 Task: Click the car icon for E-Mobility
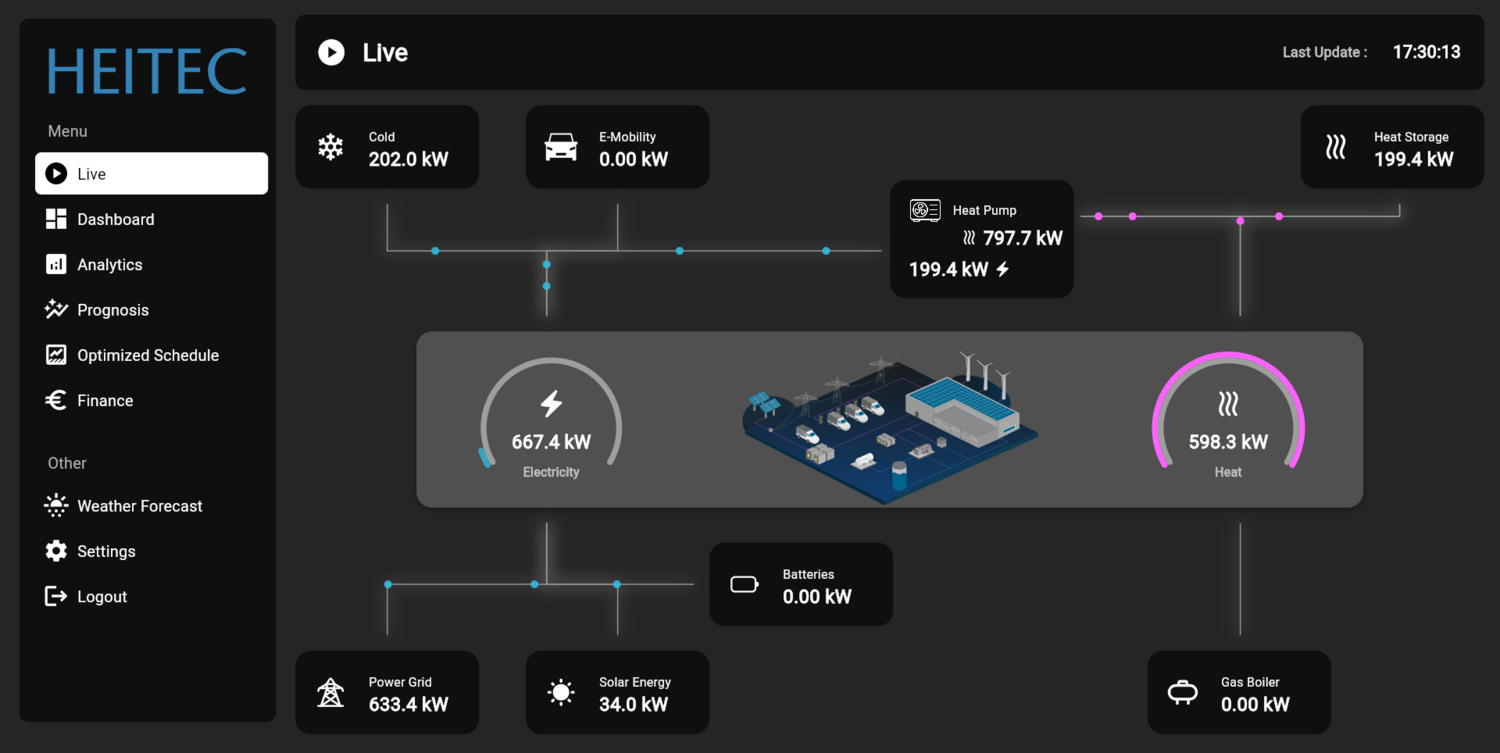(x=561, y=147)
